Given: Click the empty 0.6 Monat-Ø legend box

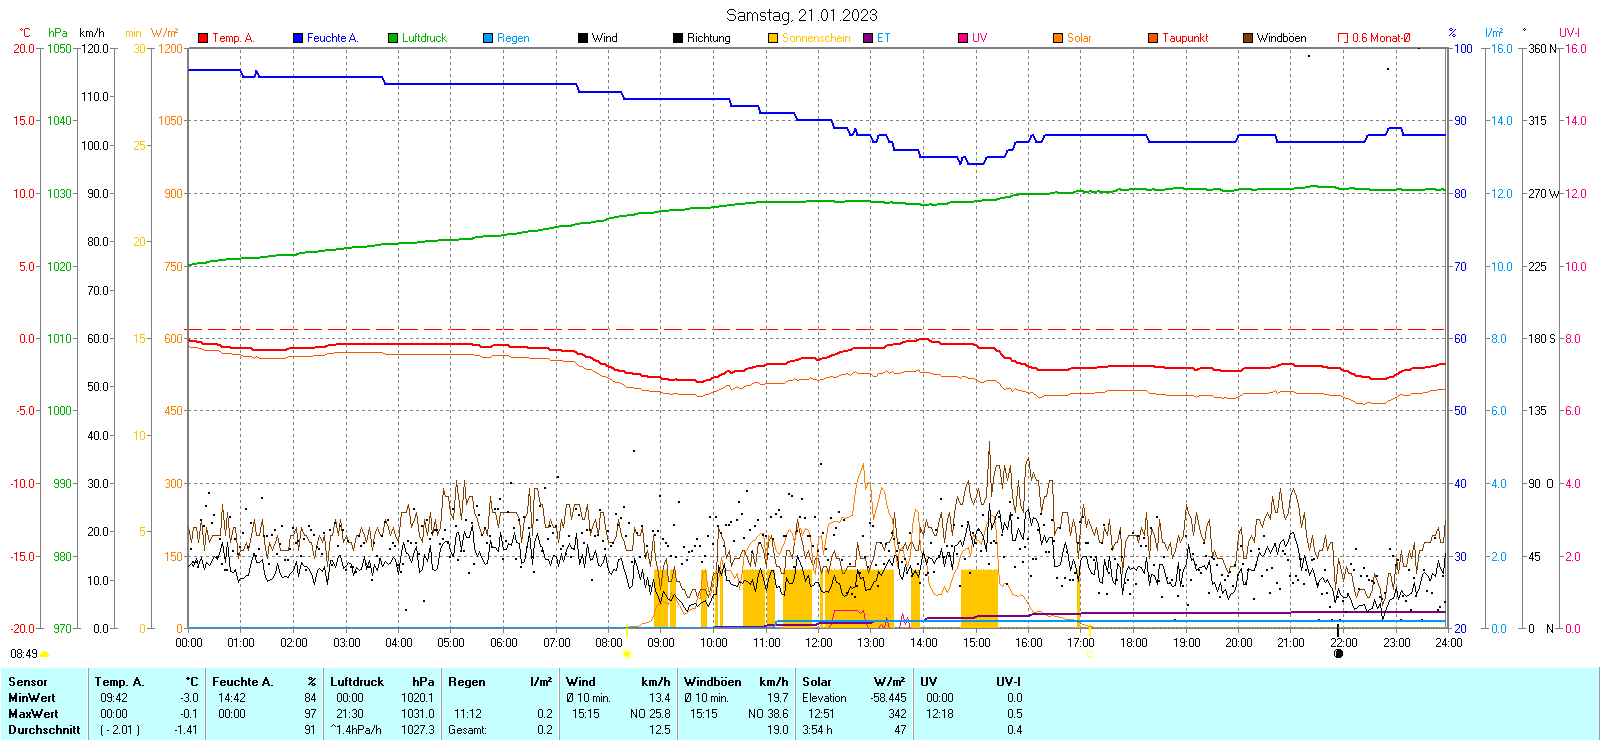Looking at the screenshot, I should pos(1343,38).
